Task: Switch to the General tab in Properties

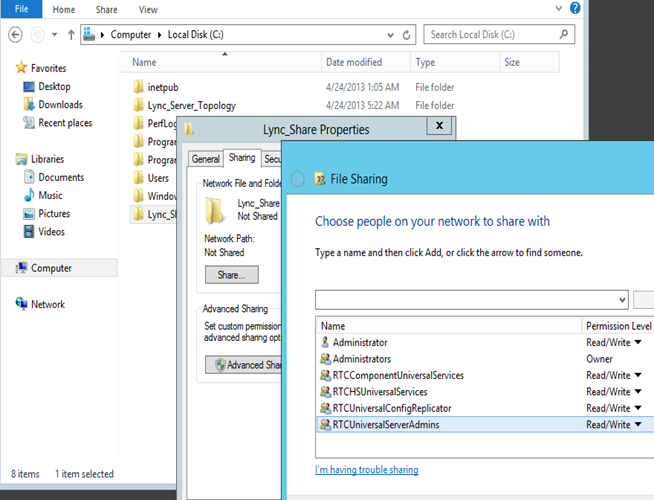Action: point(205,159)
